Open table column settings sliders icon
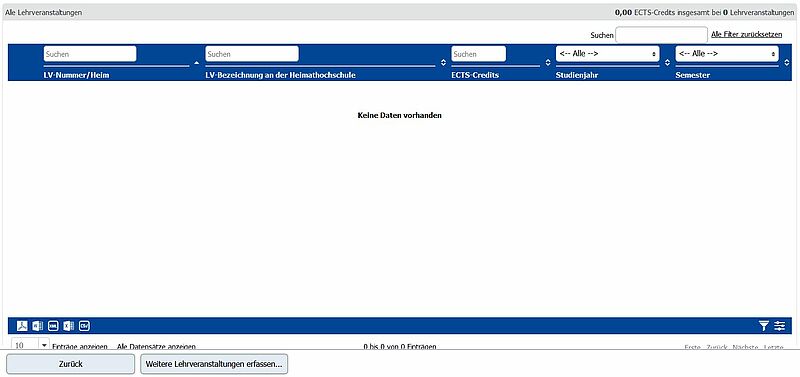 pyautogui.click(x=780, y=326)
